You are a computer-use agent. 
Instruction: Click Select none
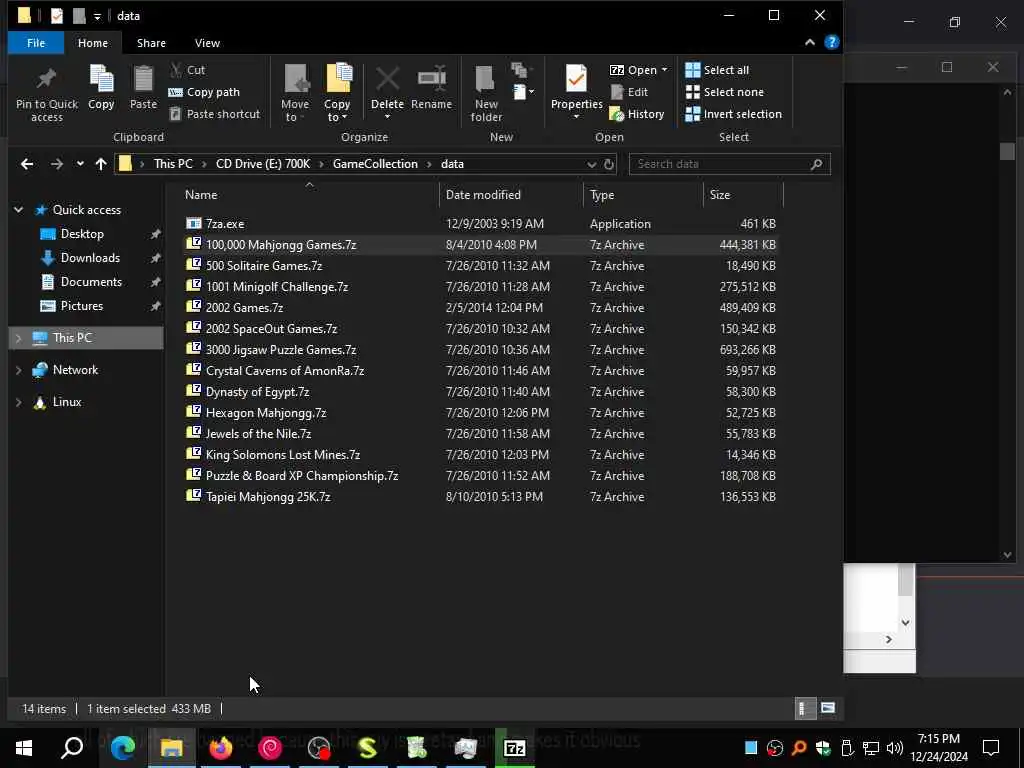tap(724, 92)
